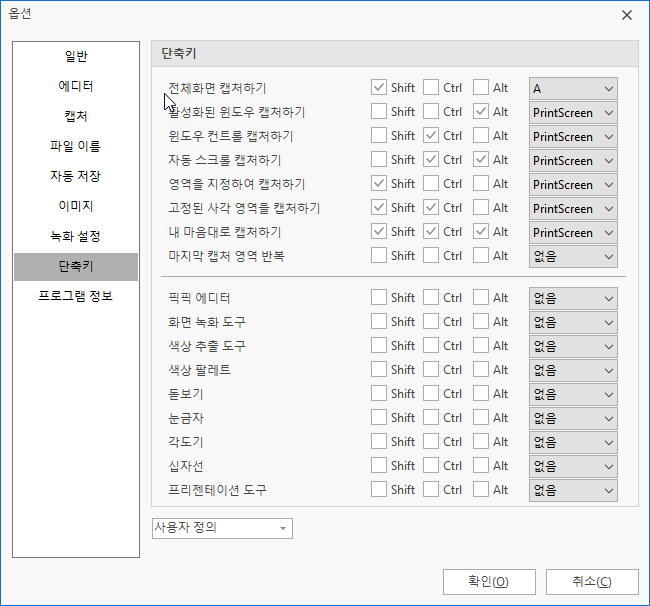The height and width of the screenshot is (606, 650).
Task: Open key dropdown for 돋보기
Action: [x=573, y=395]
